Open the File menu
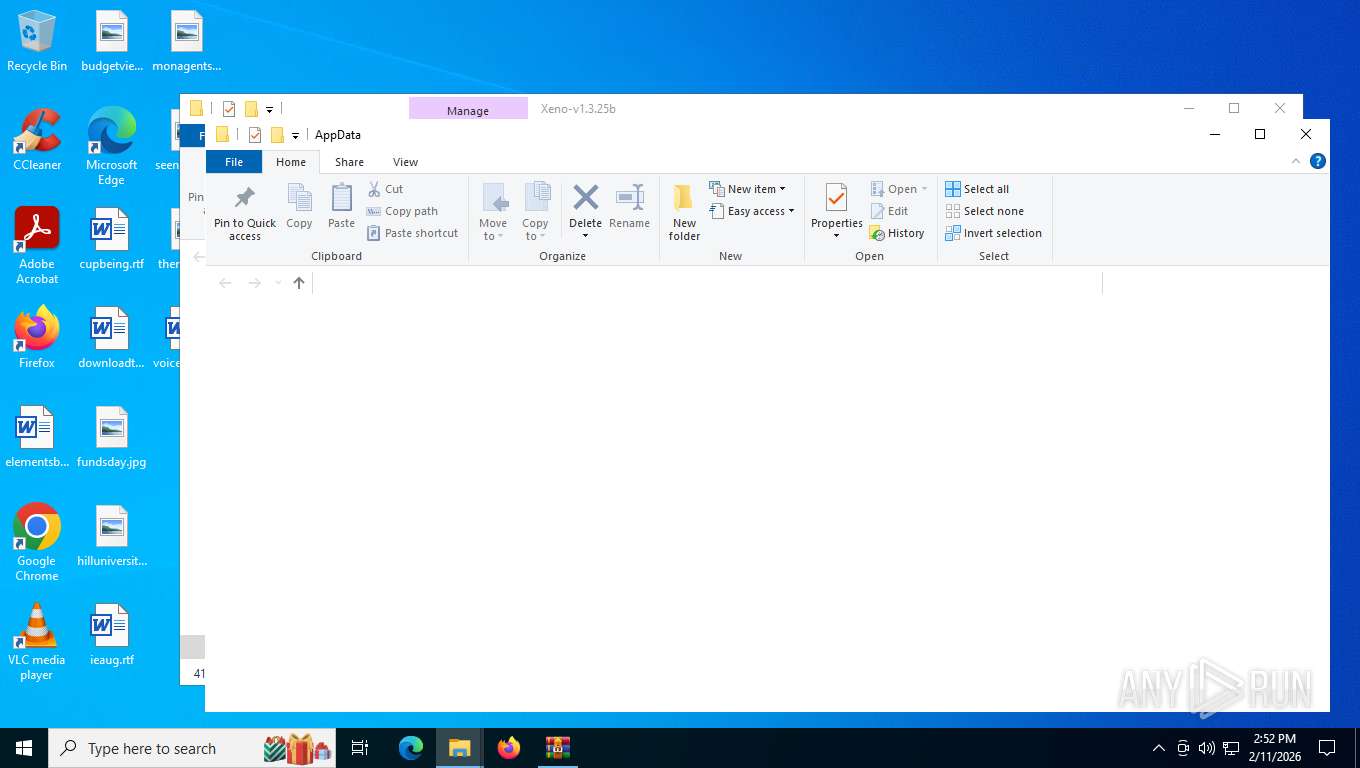This screenshot has width=1360, height=768. pos(234,162)
